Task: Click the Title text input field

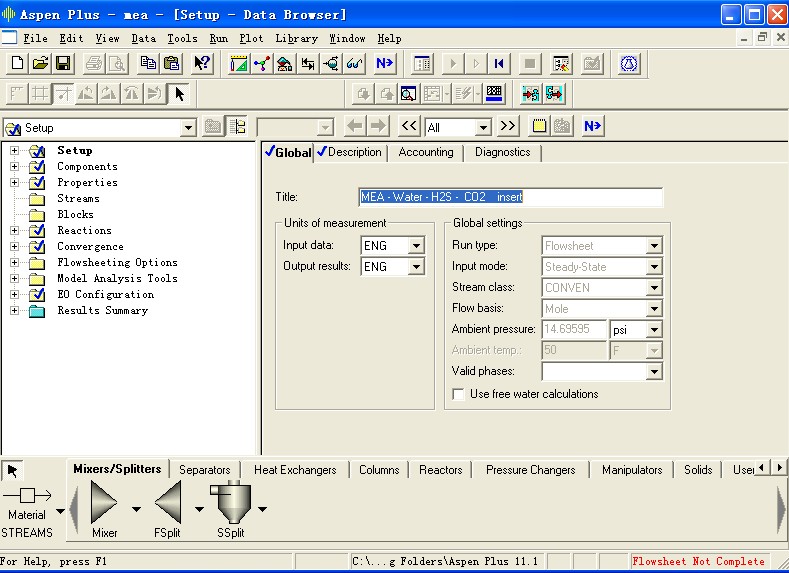Action: 510,197
